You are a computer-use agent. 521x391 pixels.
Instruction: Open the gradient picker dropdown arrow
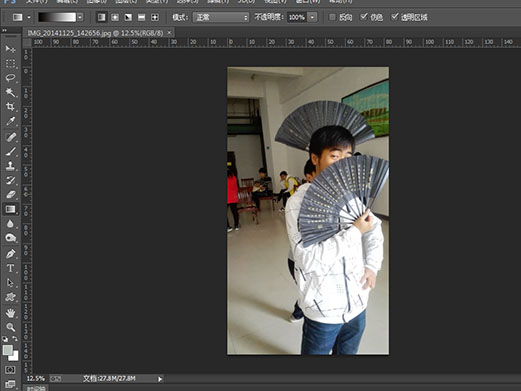click(x=80, y=17)
